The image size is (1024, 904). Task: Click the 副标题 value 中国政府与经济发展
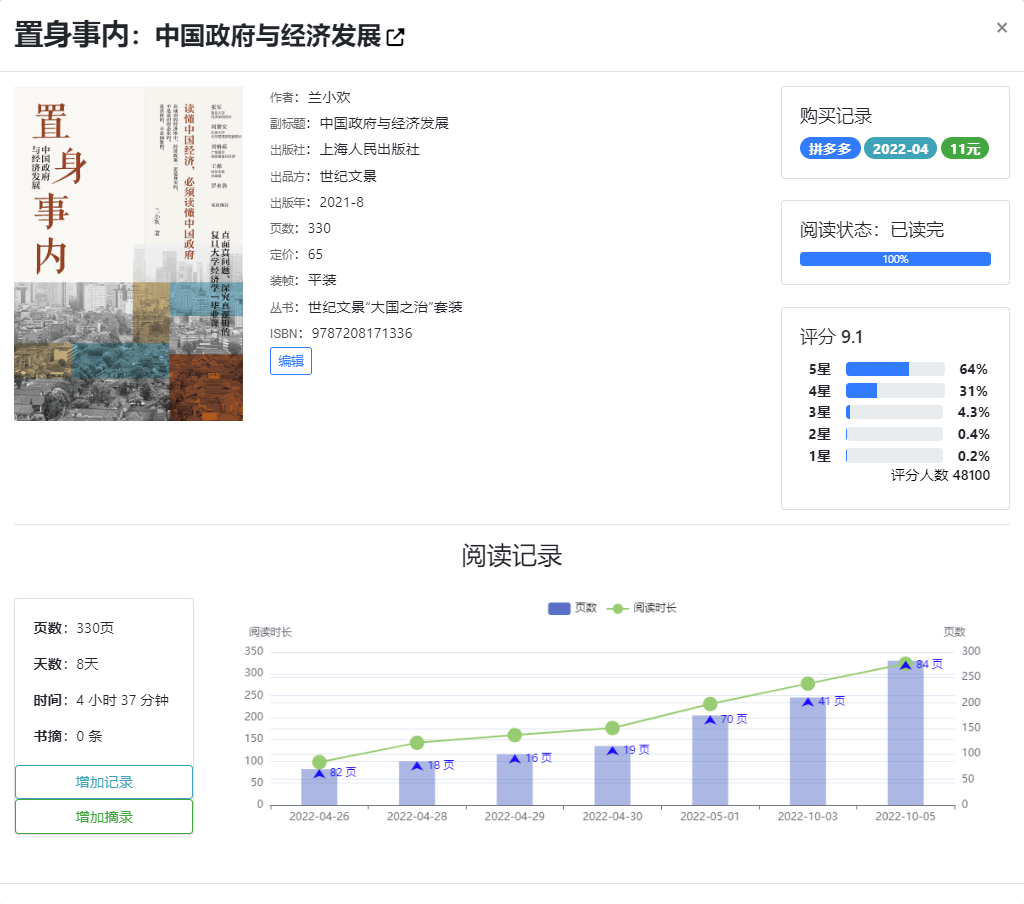click(x=384, y=123)
